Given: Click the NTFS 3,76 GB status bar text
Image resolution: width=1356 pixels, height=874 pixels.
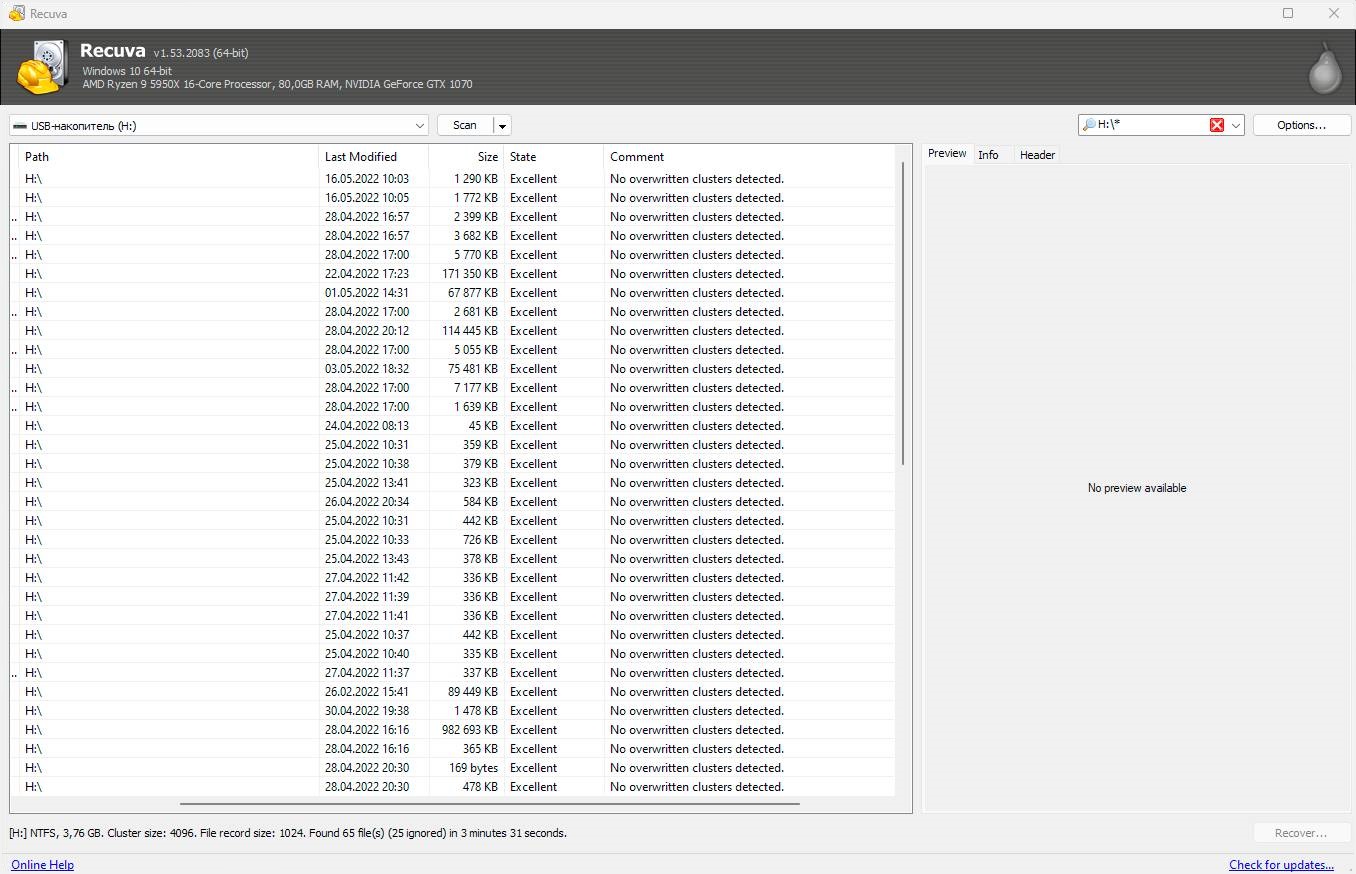Looking at the screenshot, I should 288,833.
